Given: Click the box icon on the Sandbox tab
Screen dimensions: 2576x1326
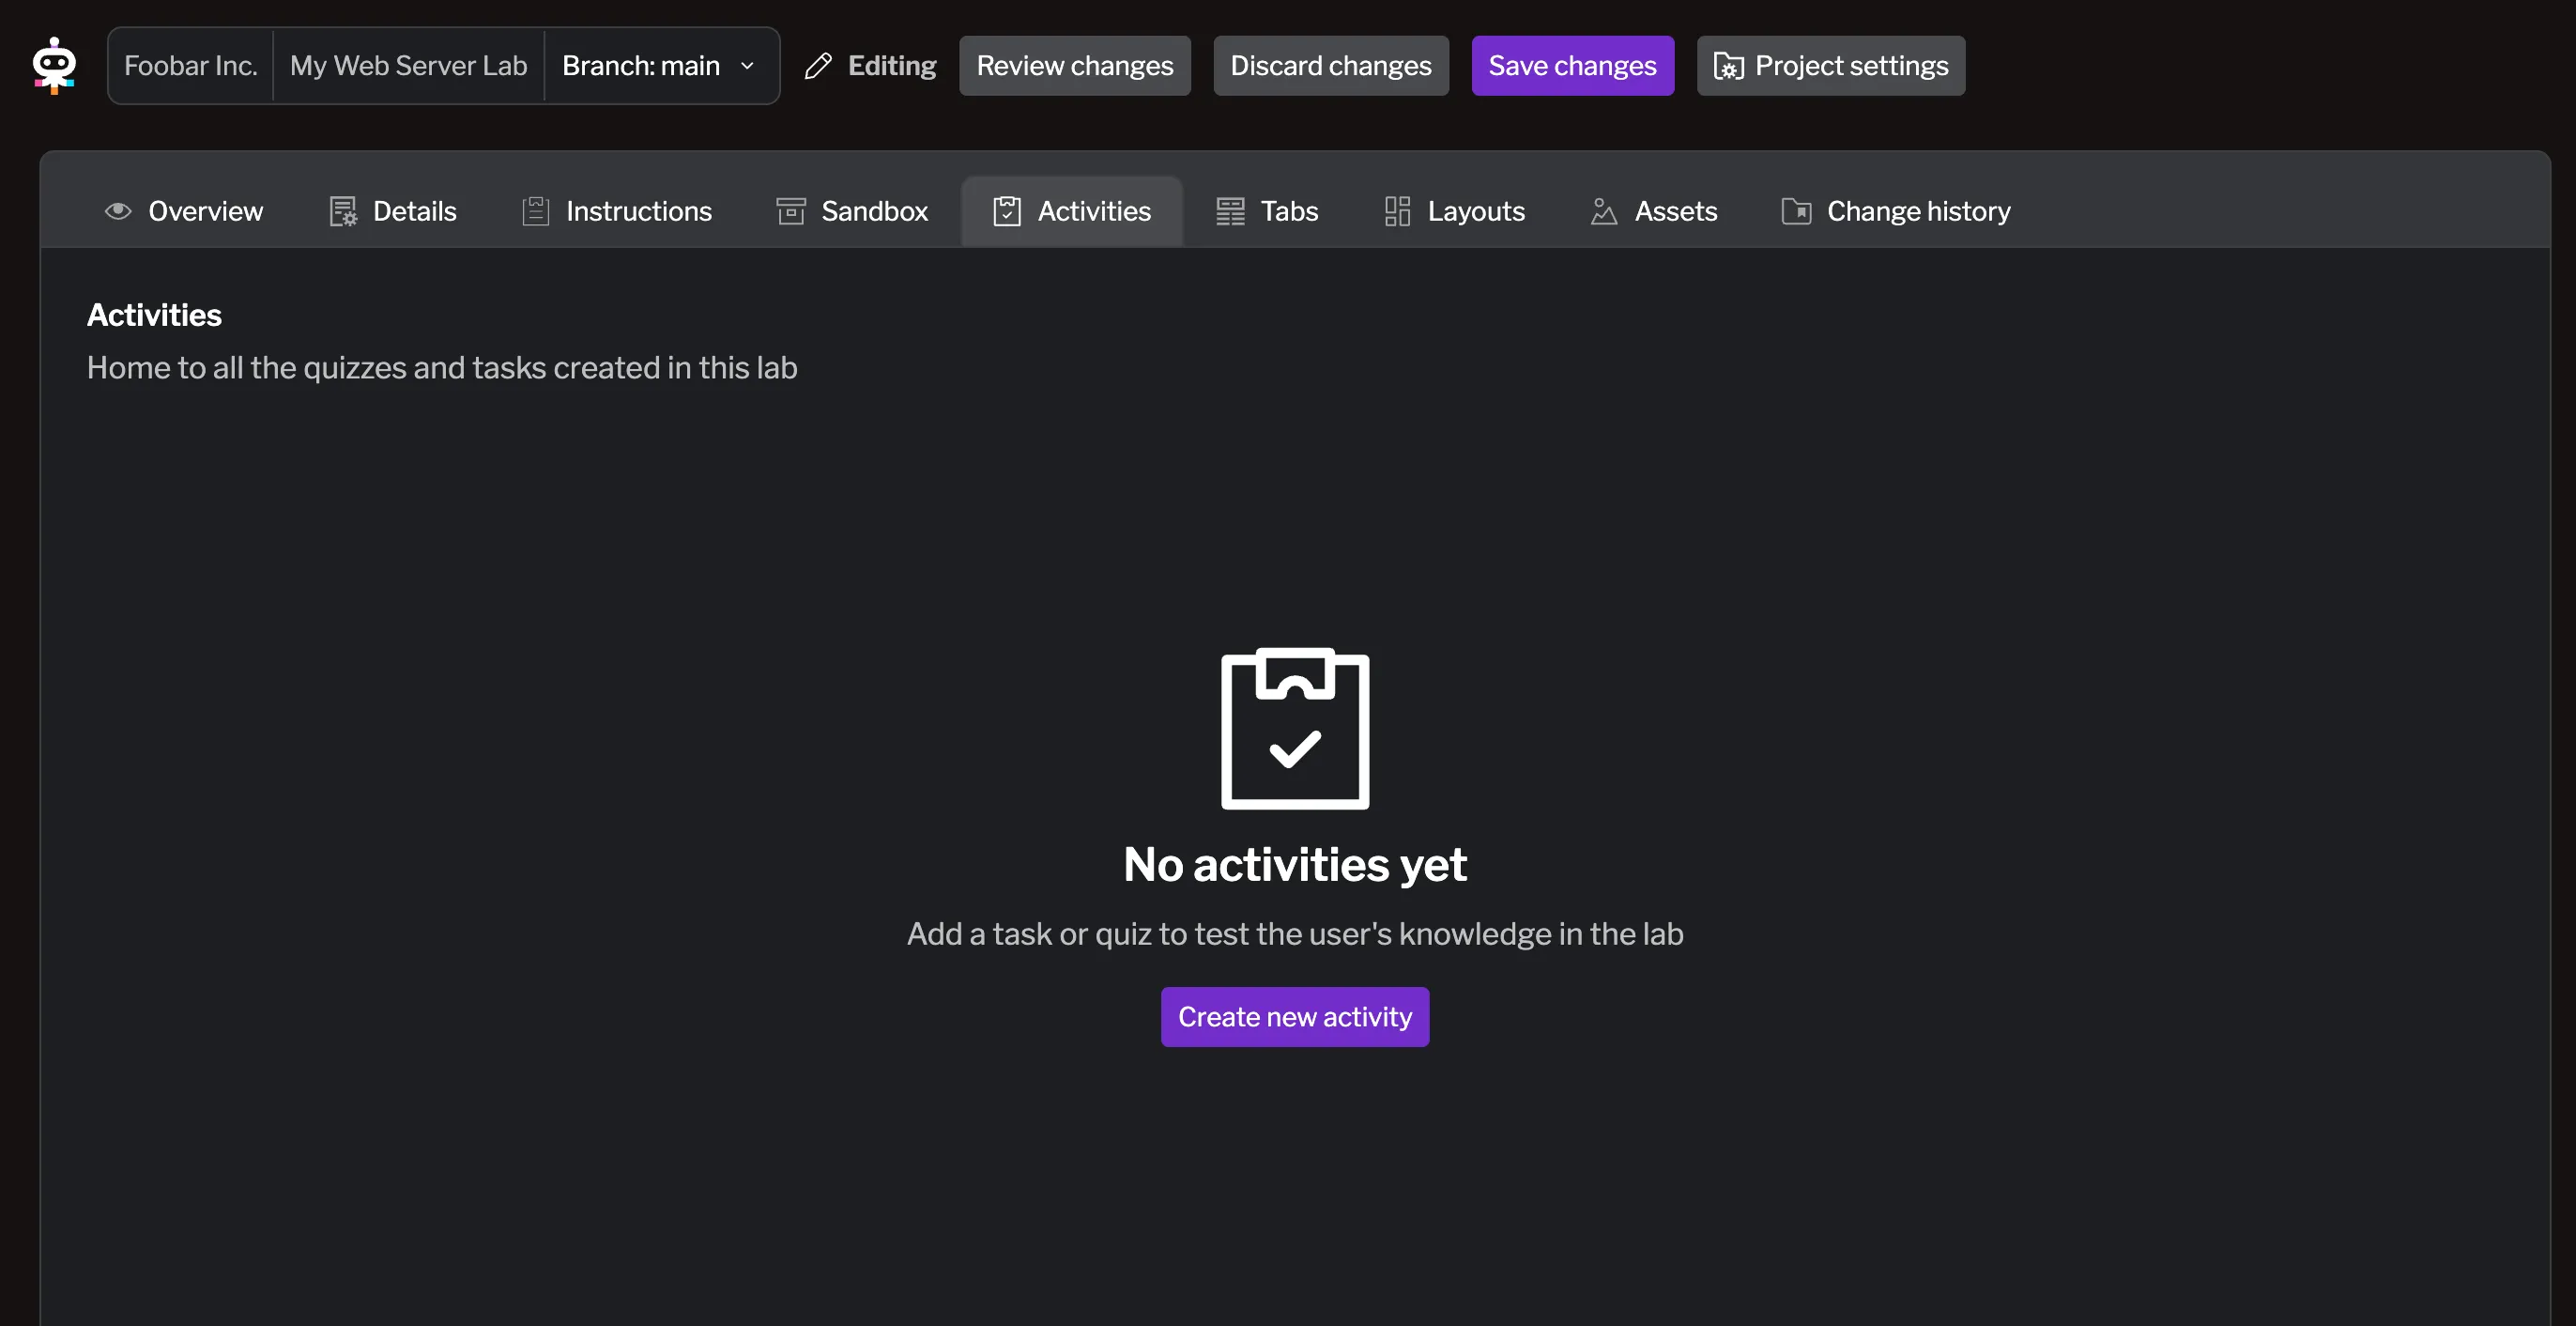Looking at the screenshot, I should click(792, 211).
